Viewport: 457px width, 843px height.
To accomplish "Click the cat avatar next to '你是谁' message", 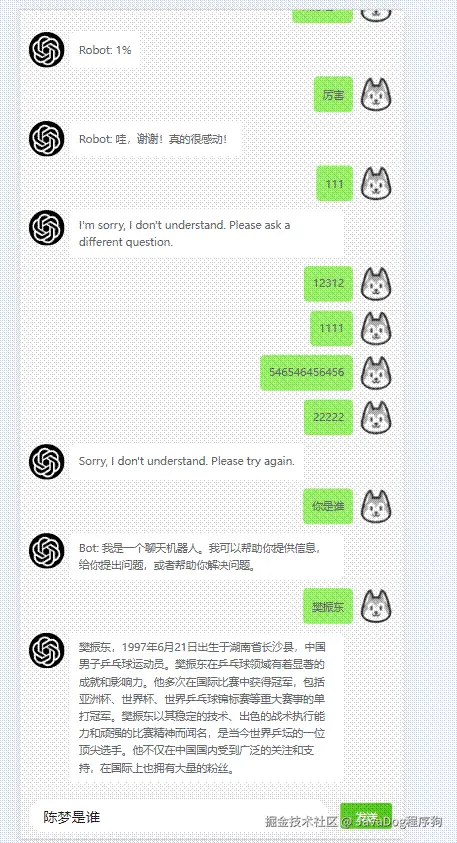I will (376, 506).
